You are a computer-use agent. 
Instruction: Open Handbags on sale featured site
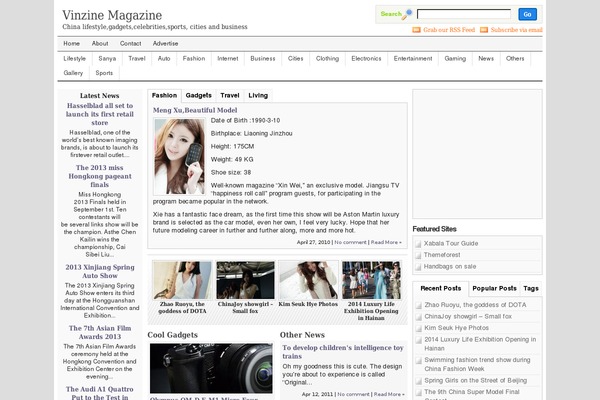click(450, 266)
